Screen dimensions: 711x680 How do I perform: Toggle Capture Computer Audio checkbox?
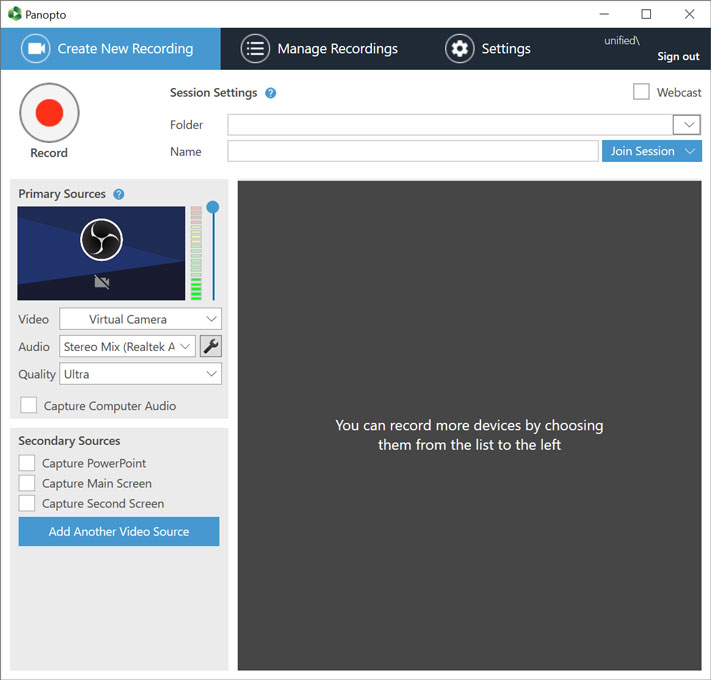pos(29,406)
